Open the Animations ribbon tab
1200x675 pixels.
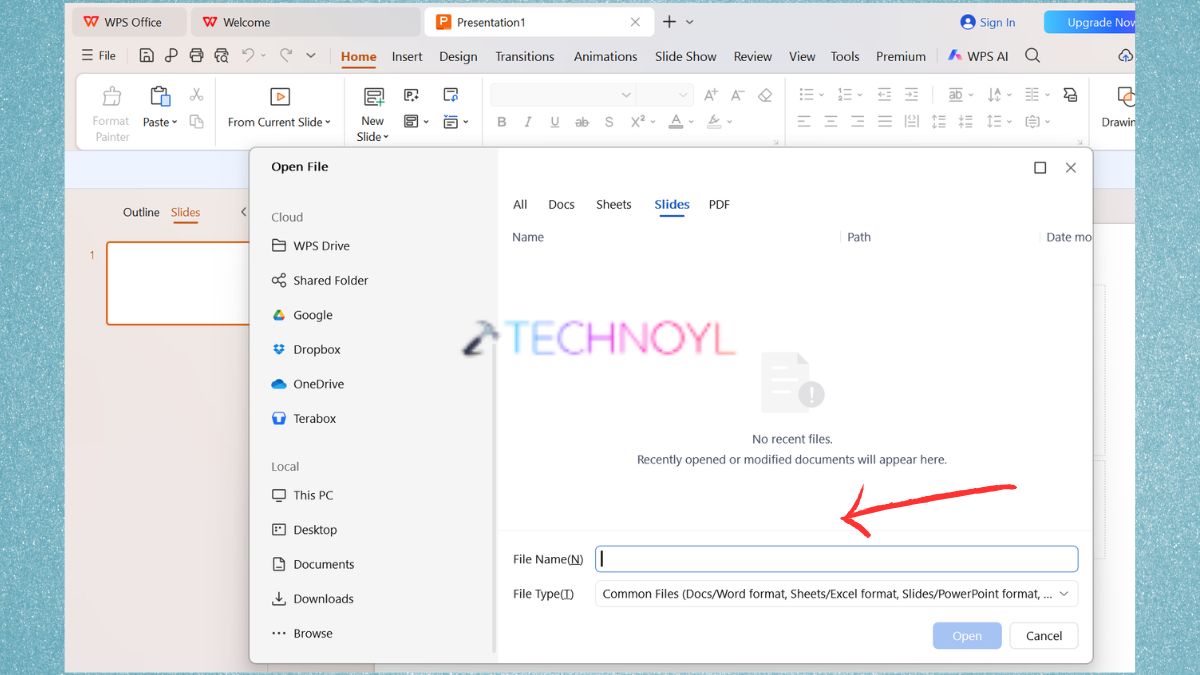[605, 56]
